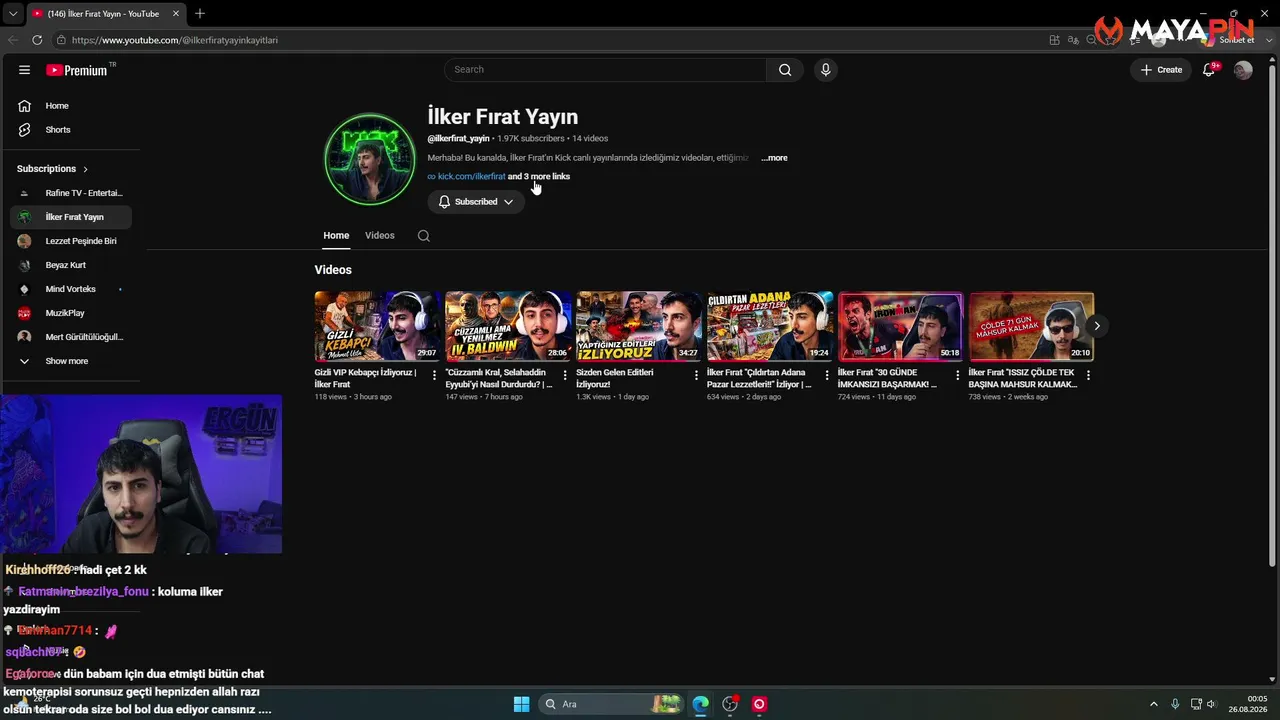This screenshot has width=1280, height=720.
Task: Click the taskbar volume speaker icon
Action: click(1211, 704)
